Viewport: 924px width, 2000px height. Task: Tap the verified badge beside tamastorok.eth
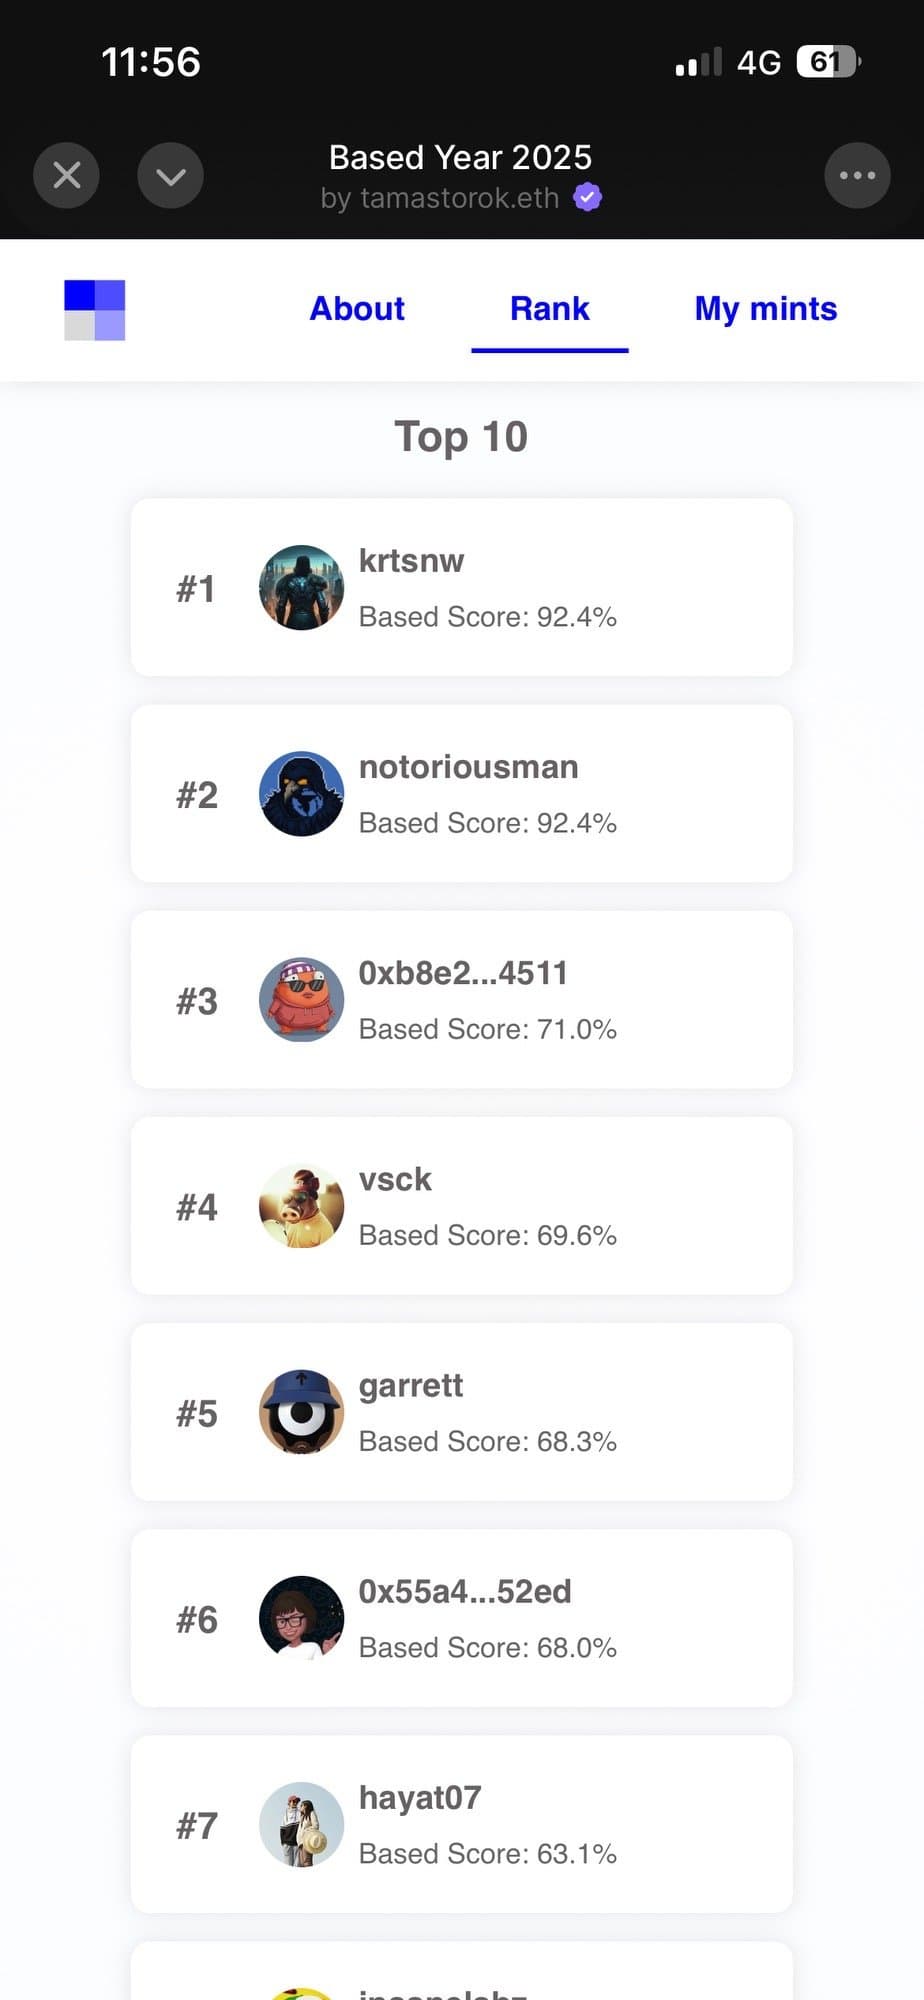point(587,197)
